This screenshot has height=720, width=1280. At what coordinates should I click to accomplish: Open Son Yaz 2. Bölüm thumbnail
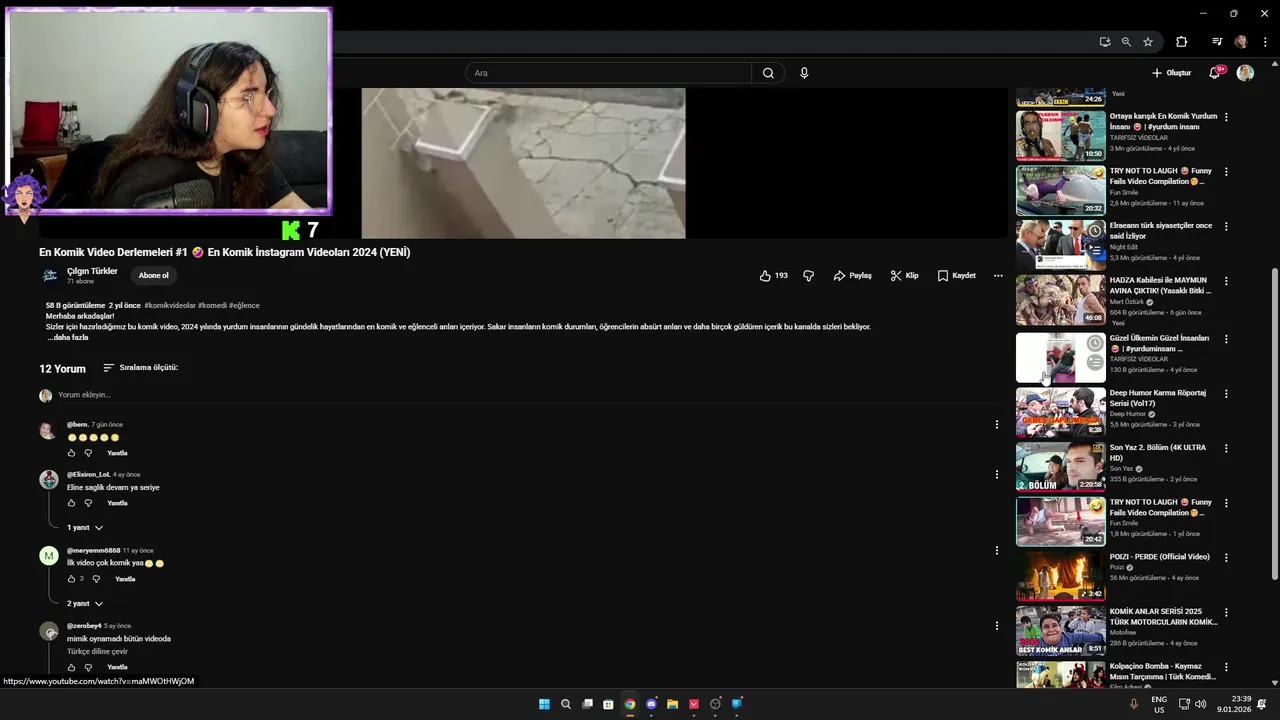[1061, 466]
